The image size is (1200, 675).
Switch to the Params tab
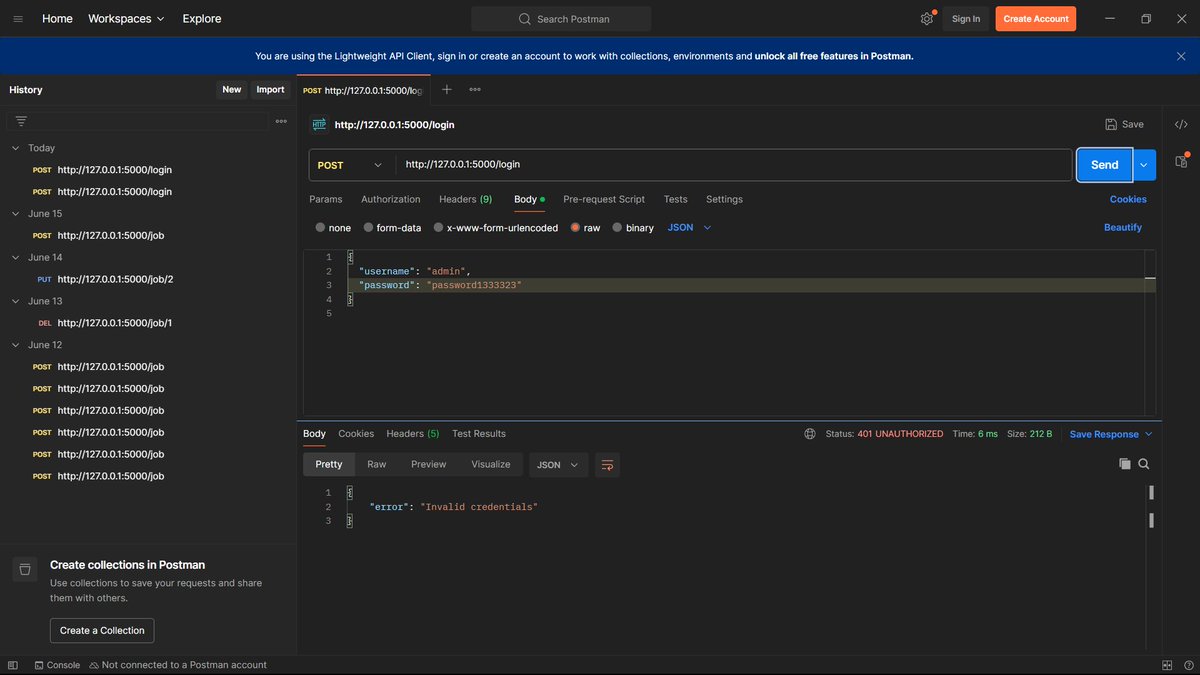pos(326,199)
